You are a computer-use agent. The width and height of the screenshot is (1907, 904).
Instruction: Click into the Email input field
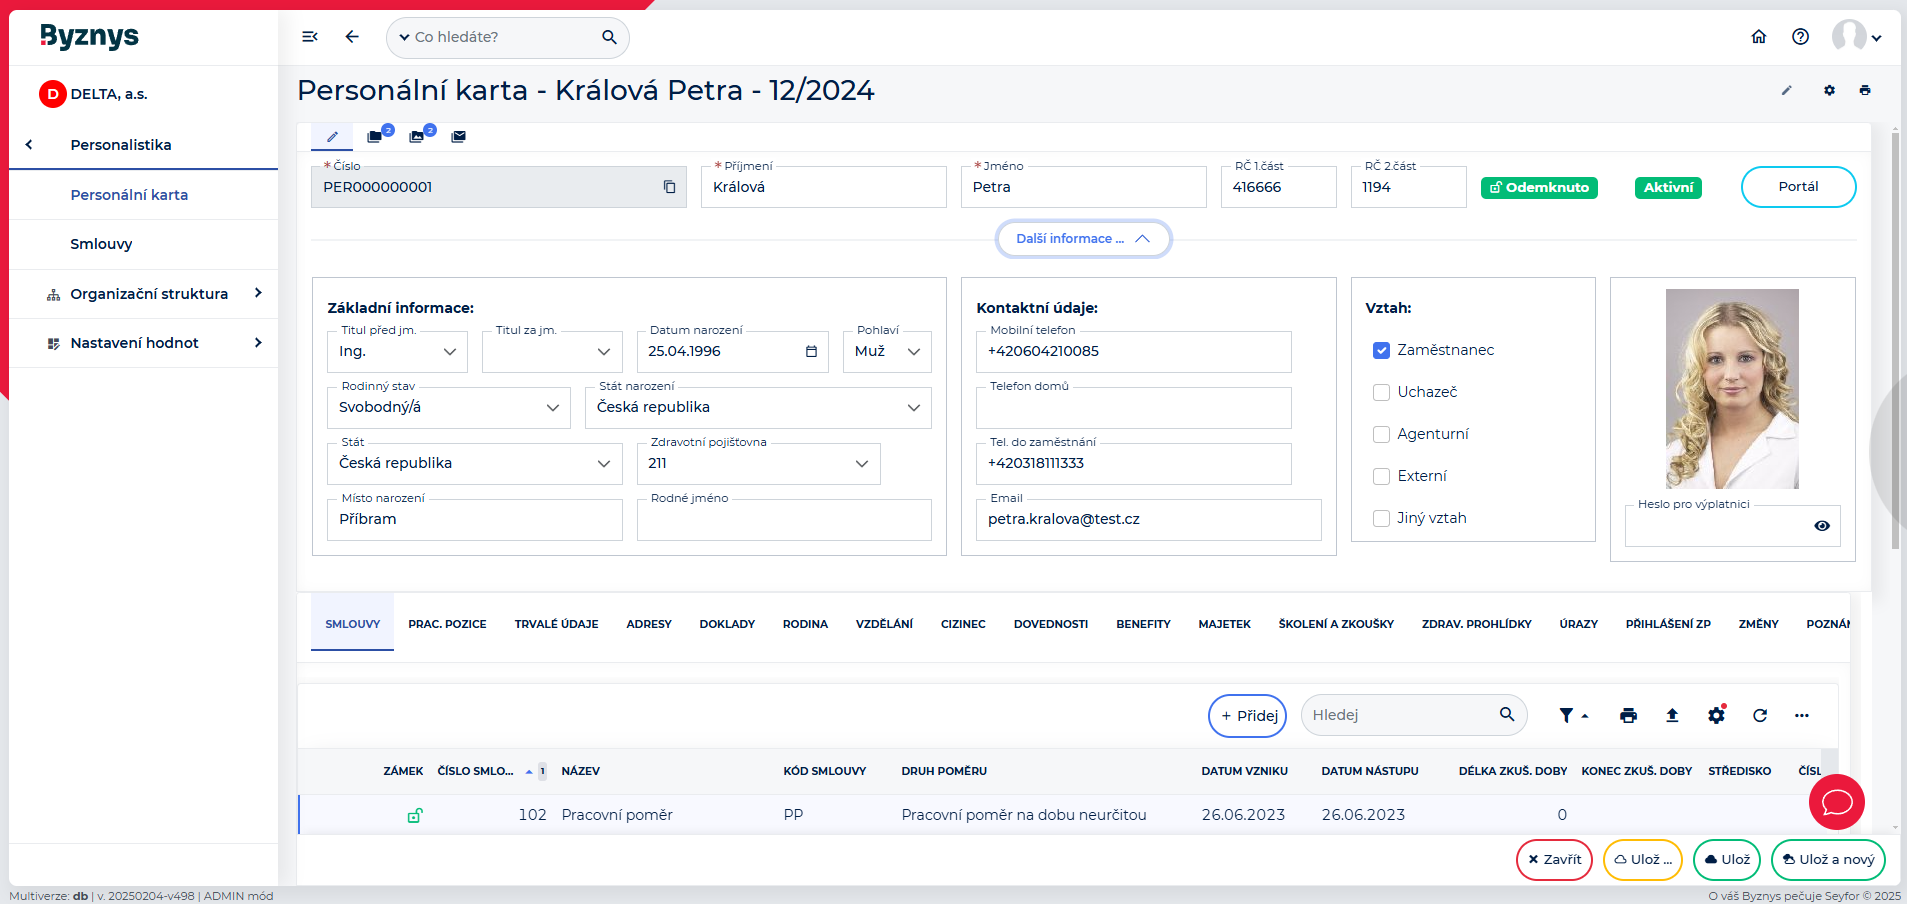pyautogui.click(x=1147, y=520)
